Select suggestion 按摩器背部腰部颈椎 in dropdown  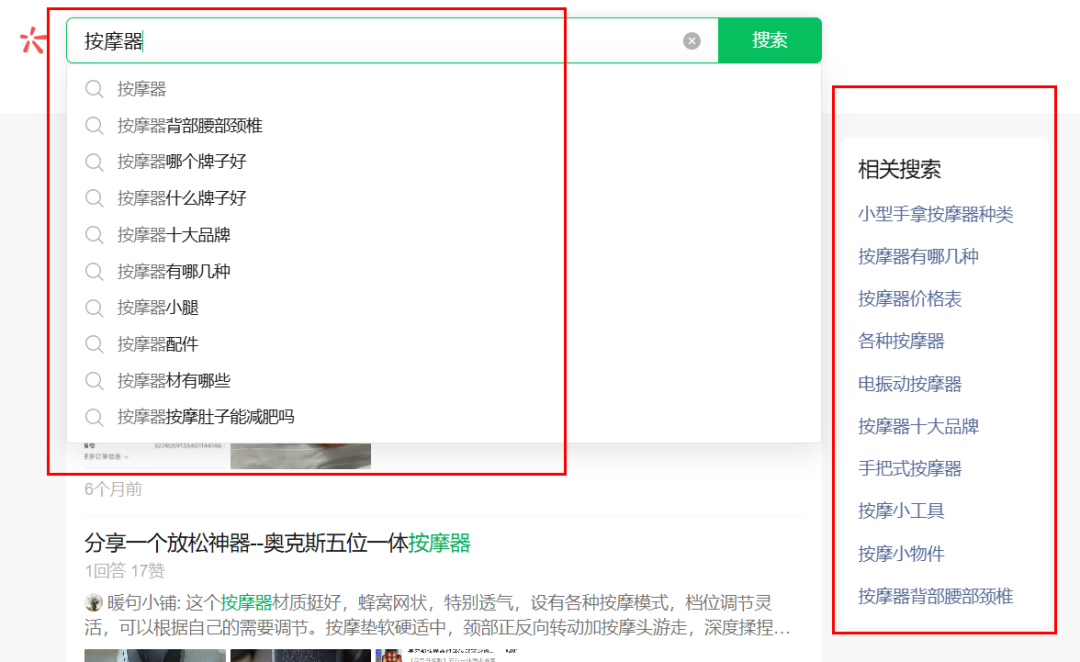(190, 126)
